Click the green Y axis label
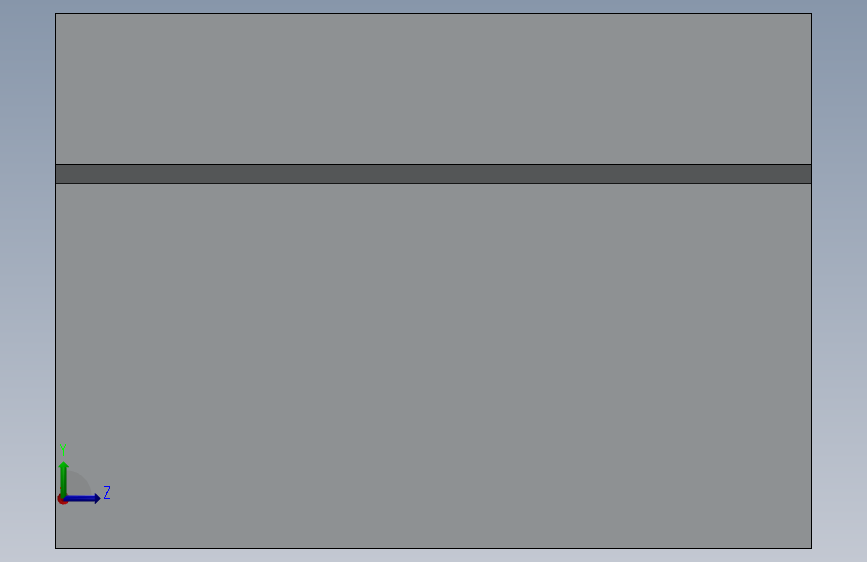The image size is (867, 562). point(63,449)
